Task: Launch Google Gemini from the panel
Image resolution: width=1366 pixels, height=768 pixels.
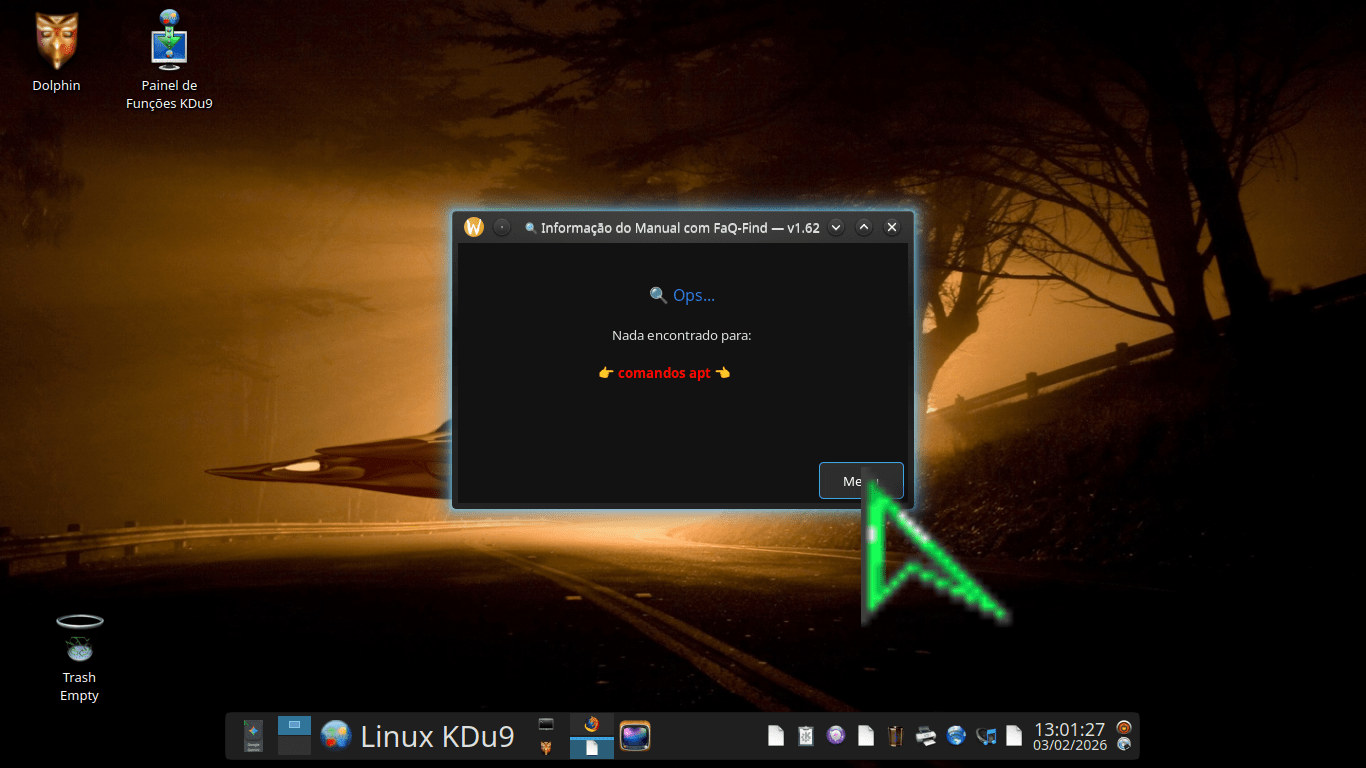Action: (x=253, y=736)
